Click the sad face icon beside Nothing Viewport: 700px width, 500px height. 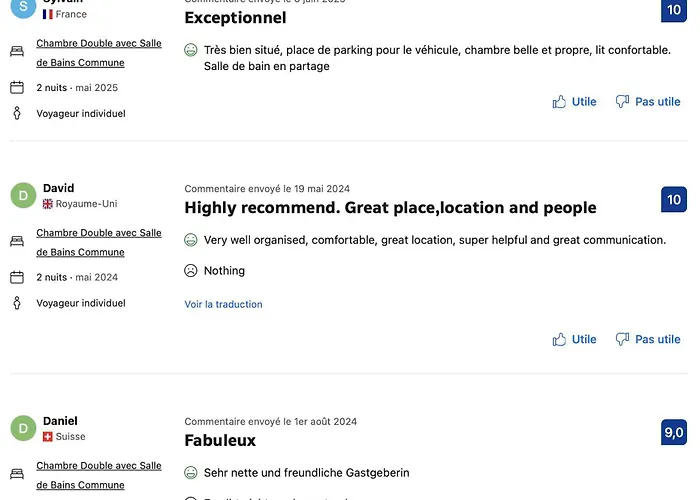[191, 271]
